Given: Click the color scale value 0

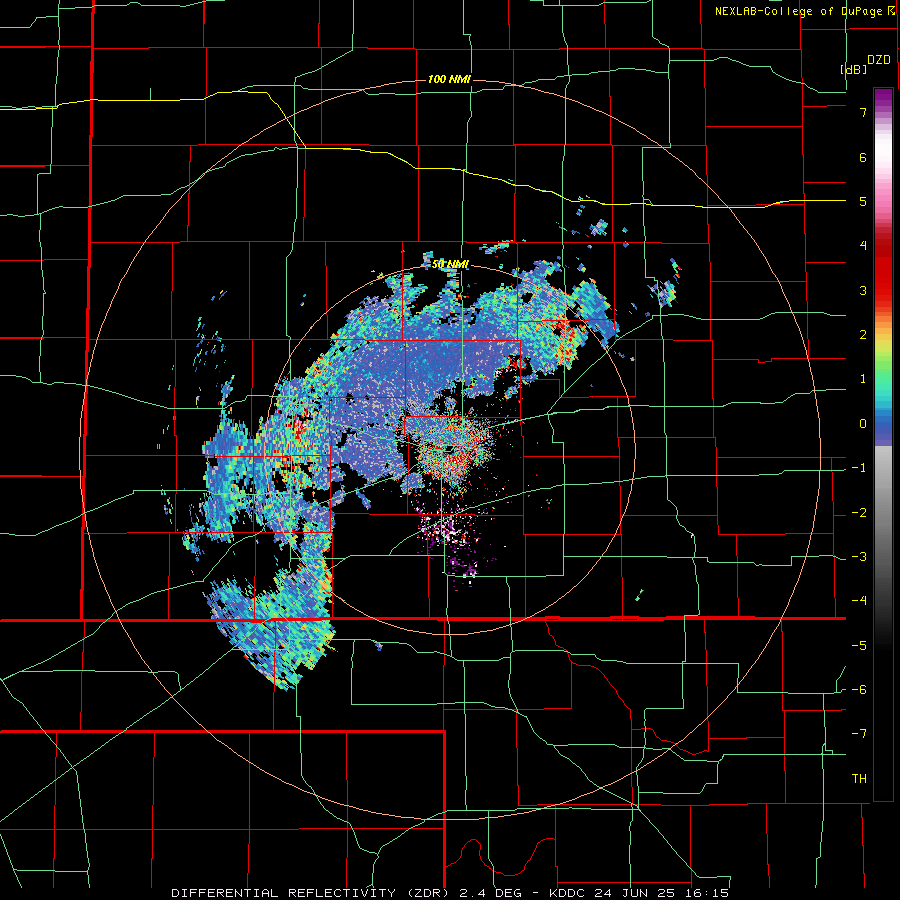Looking at the screenshot, I should tap(863, 424).
